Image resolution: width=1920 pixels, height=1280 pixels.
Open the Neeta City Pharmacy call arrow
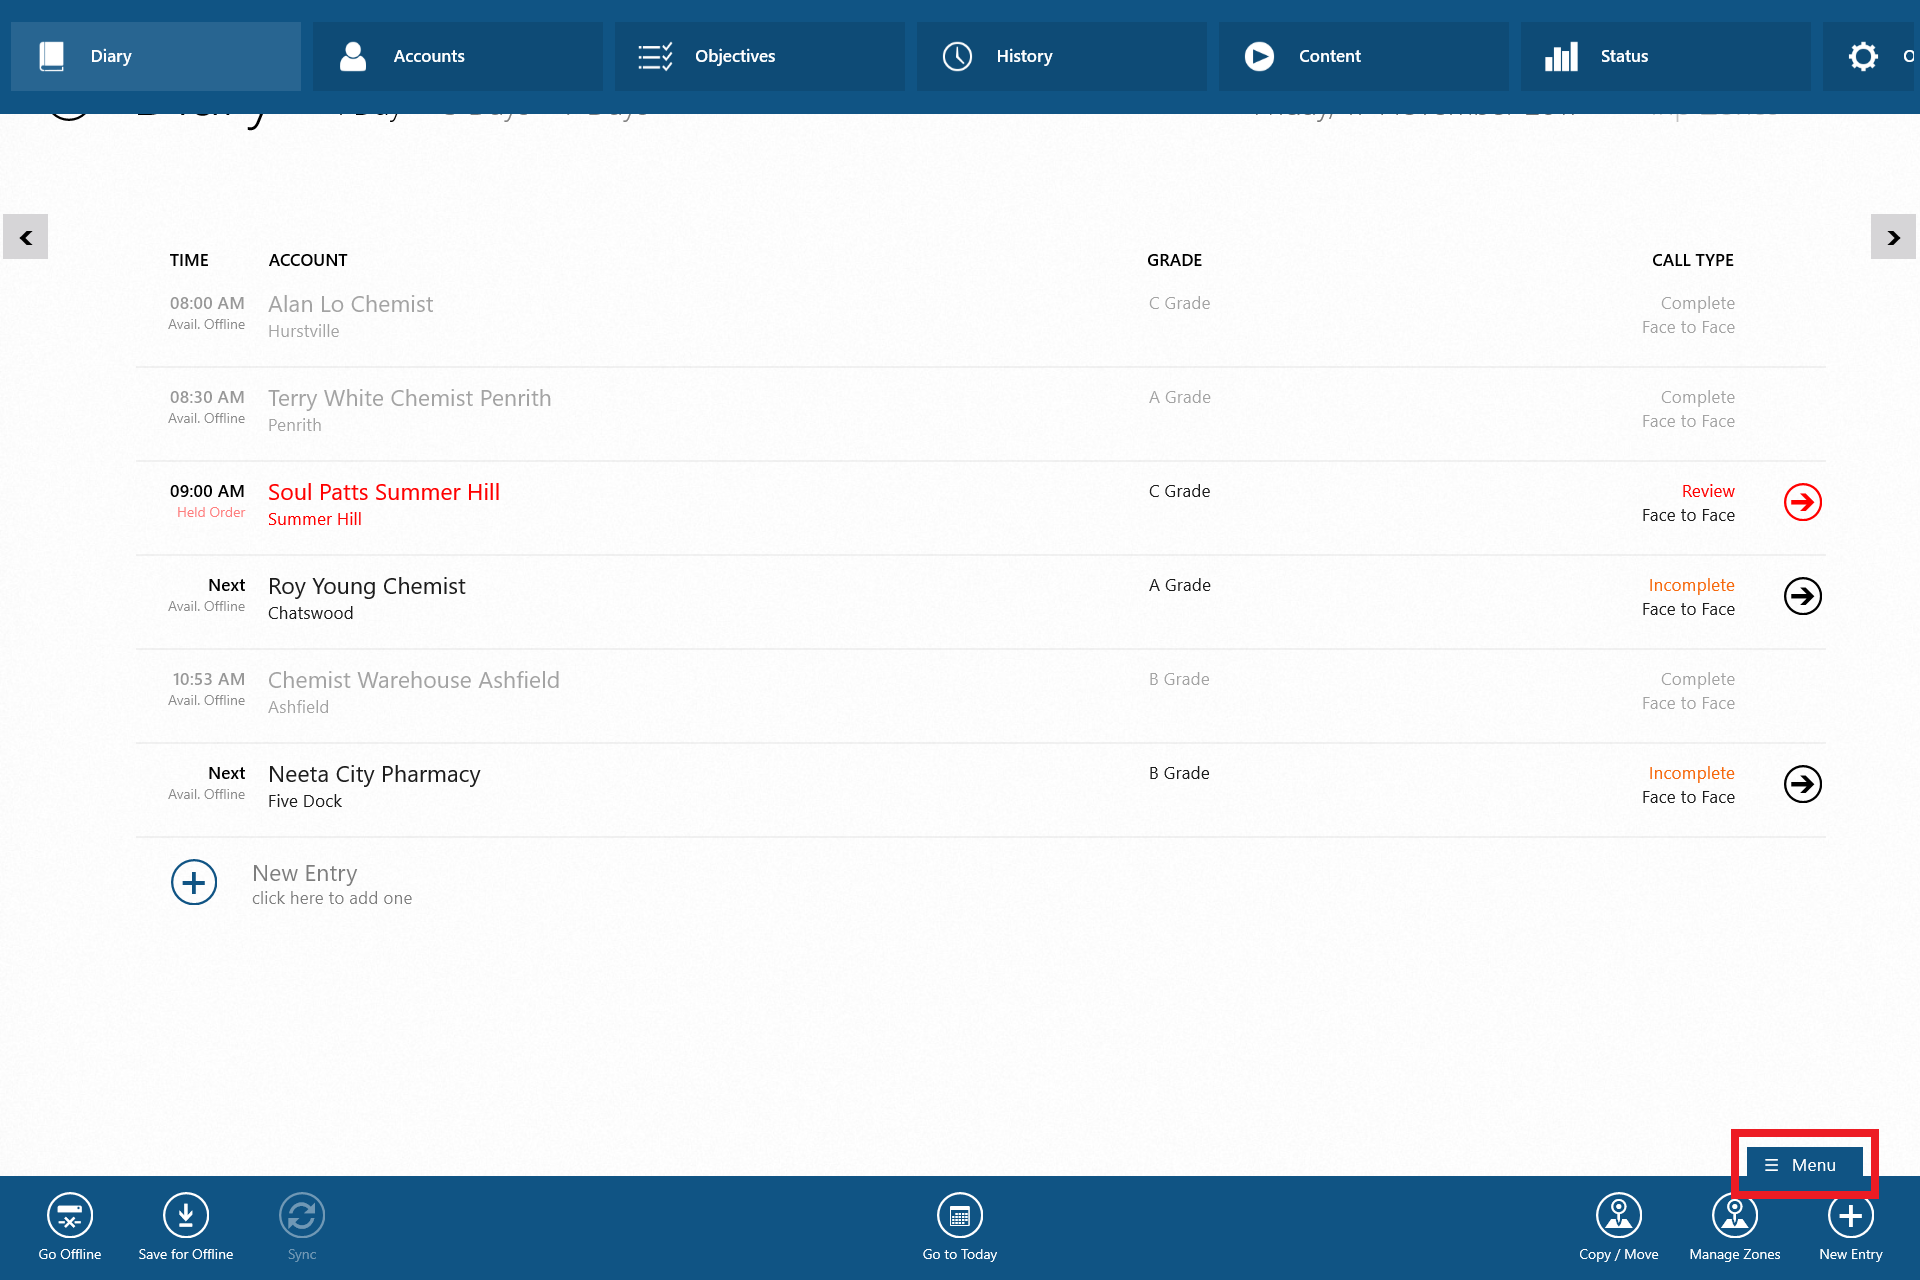pyautogui.click(x=1802, y=784)
